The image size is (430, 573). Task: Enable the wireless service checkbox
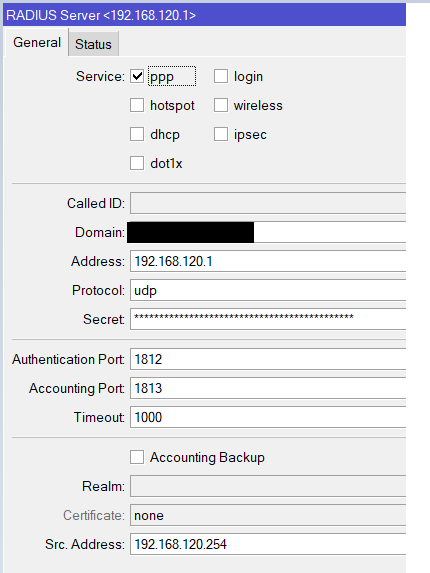coord(221,105)
